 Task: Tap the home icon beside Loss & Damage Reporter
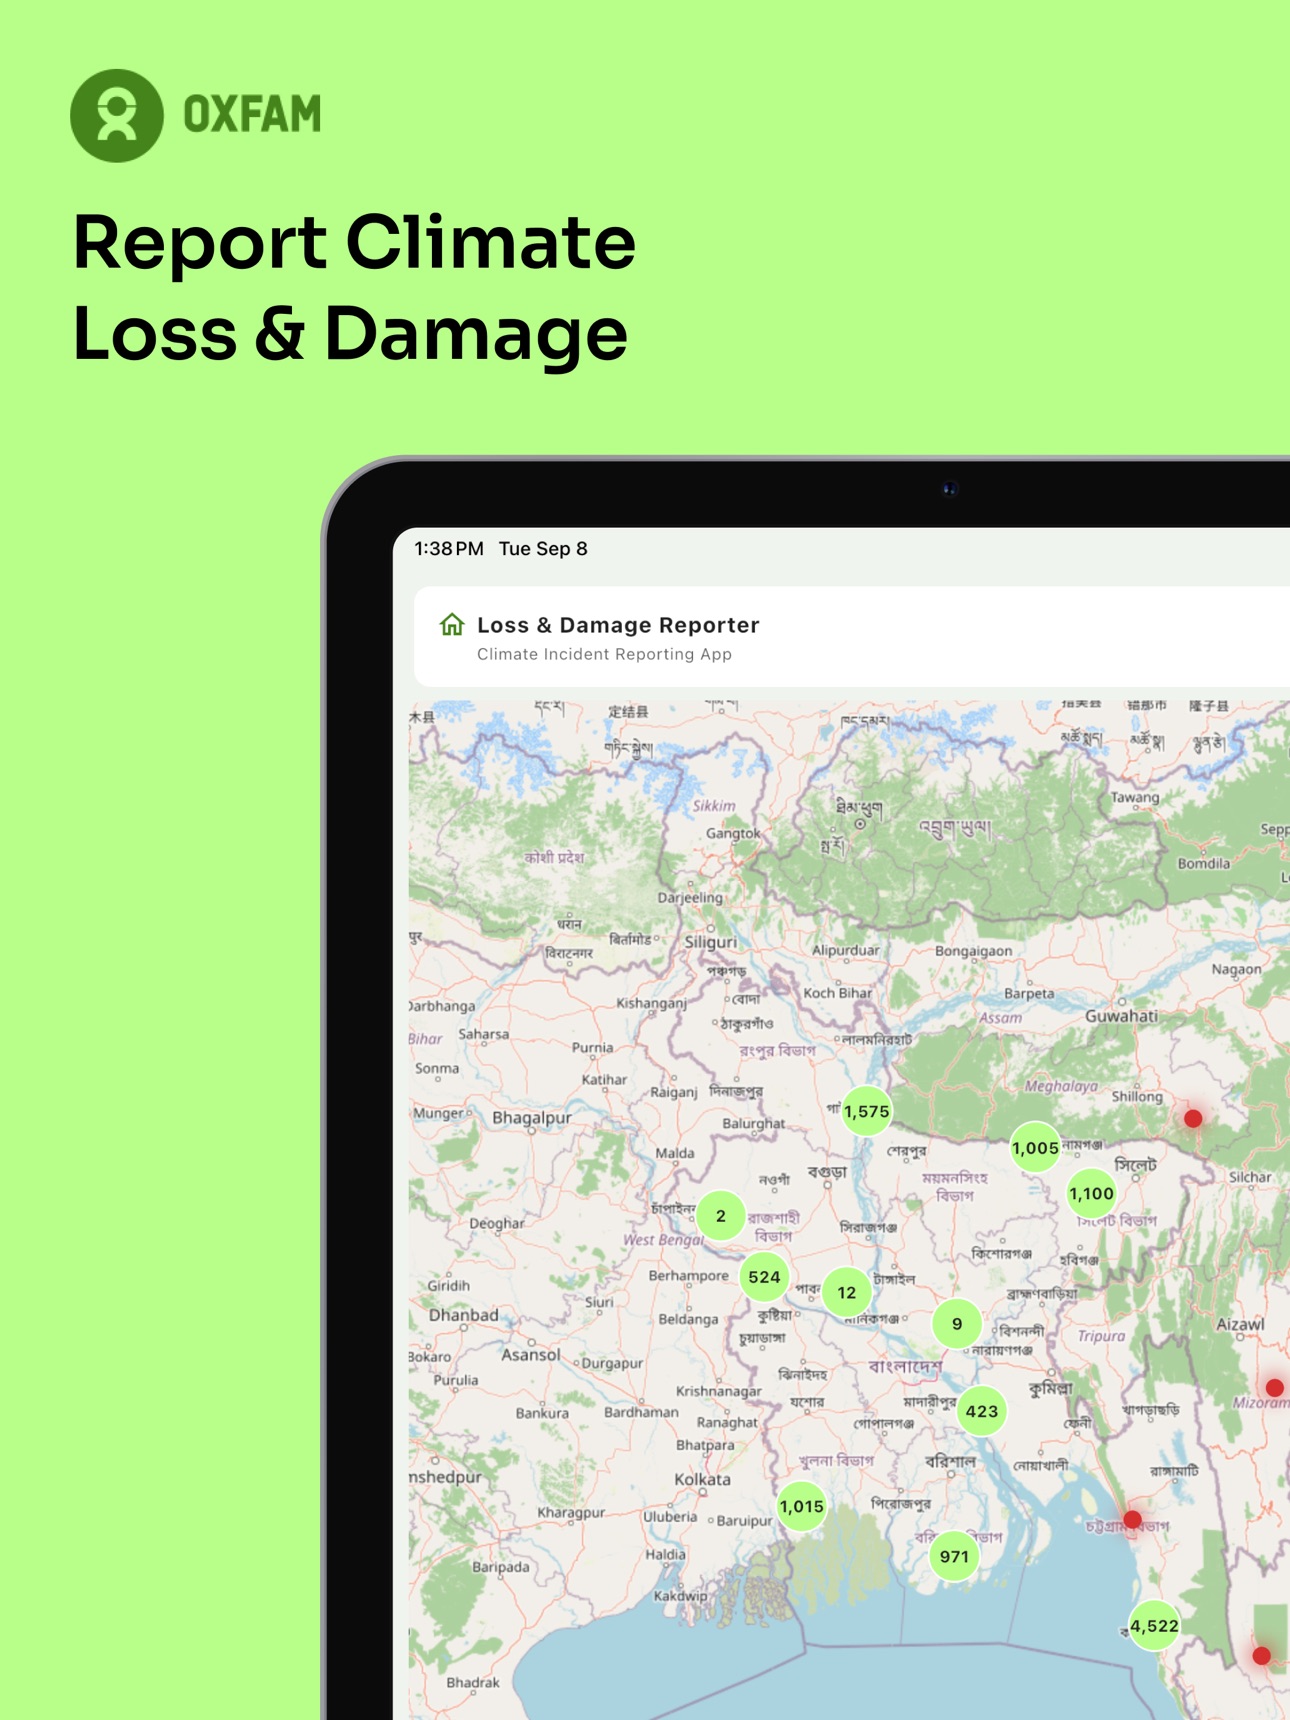point(452,625)
